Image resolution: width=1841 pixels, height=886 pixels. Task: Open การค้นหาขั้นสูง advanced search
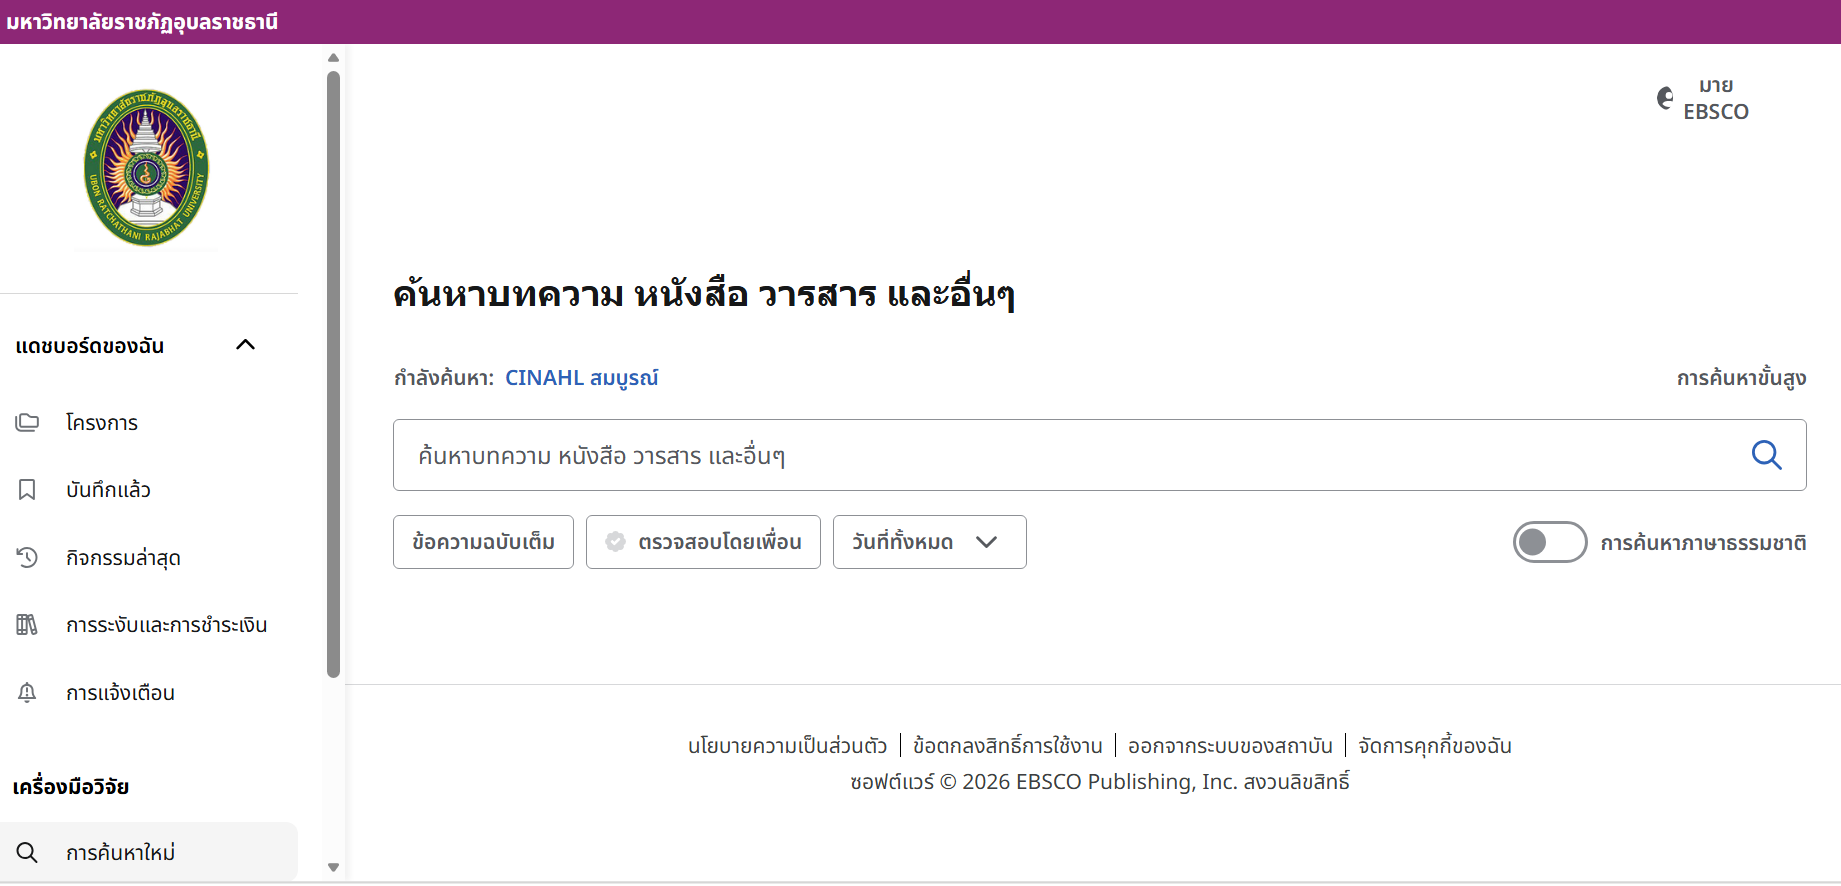click(x=1741, y=378)
